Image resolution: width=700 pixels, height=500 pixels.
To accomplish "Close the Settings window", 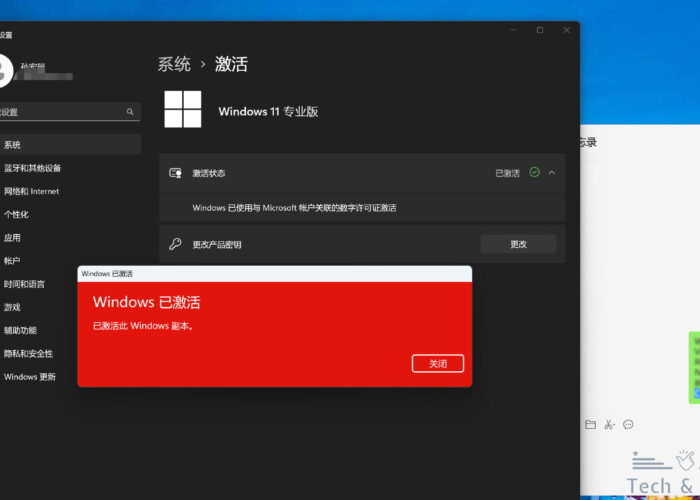I will pos(567,30).
